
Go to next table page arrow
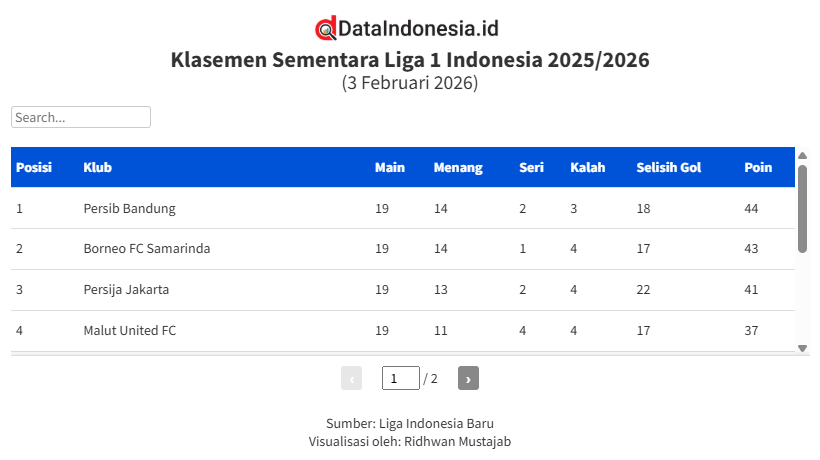pyautogui.click(x=468, y=378)
